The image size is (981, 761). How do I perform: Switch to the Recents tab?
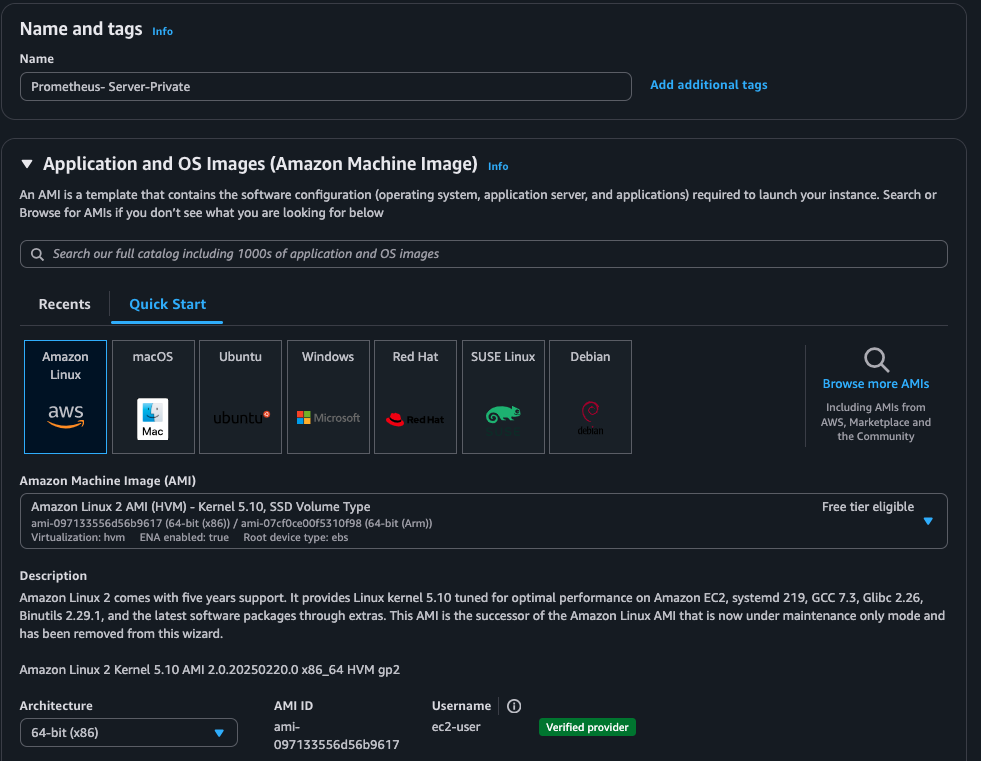pos(64,303)
